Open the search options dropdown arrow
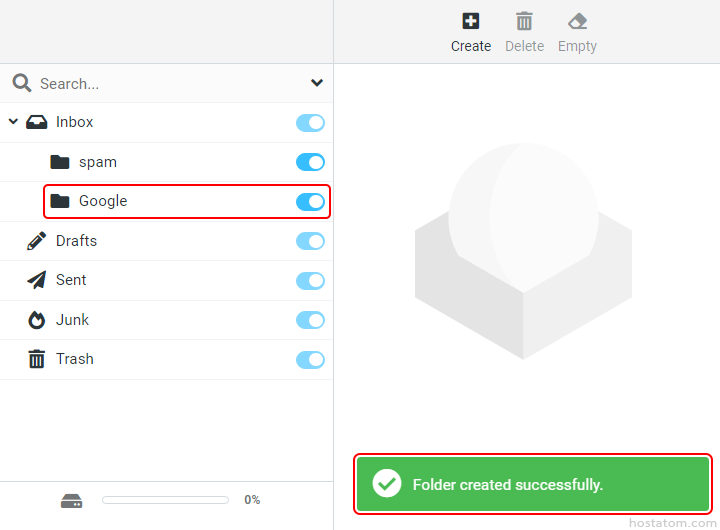720x530 pixels. [317, 83]
